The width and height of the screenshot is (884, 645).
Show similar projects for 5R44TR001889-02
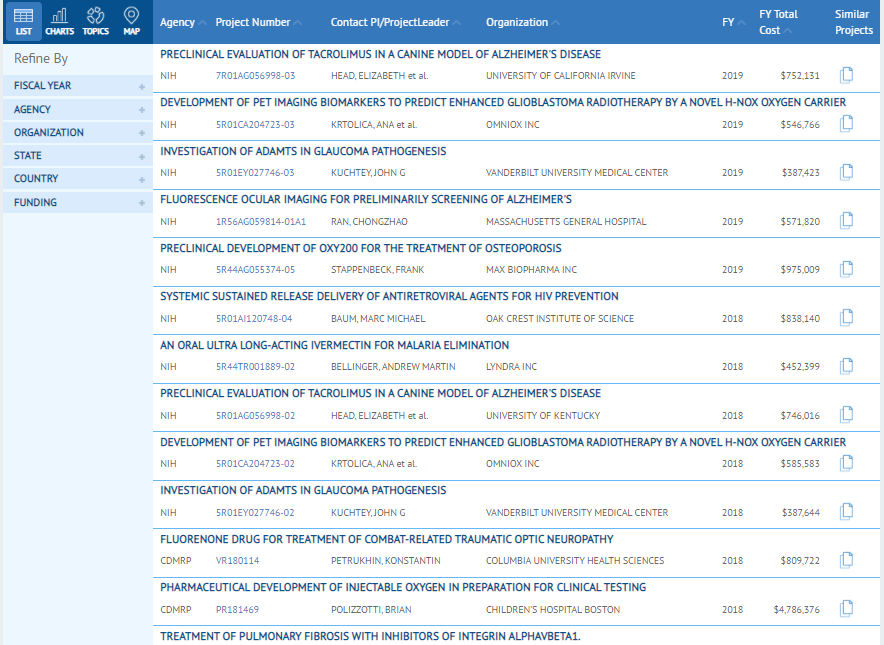pyautogui.click(x=846, y=366)
